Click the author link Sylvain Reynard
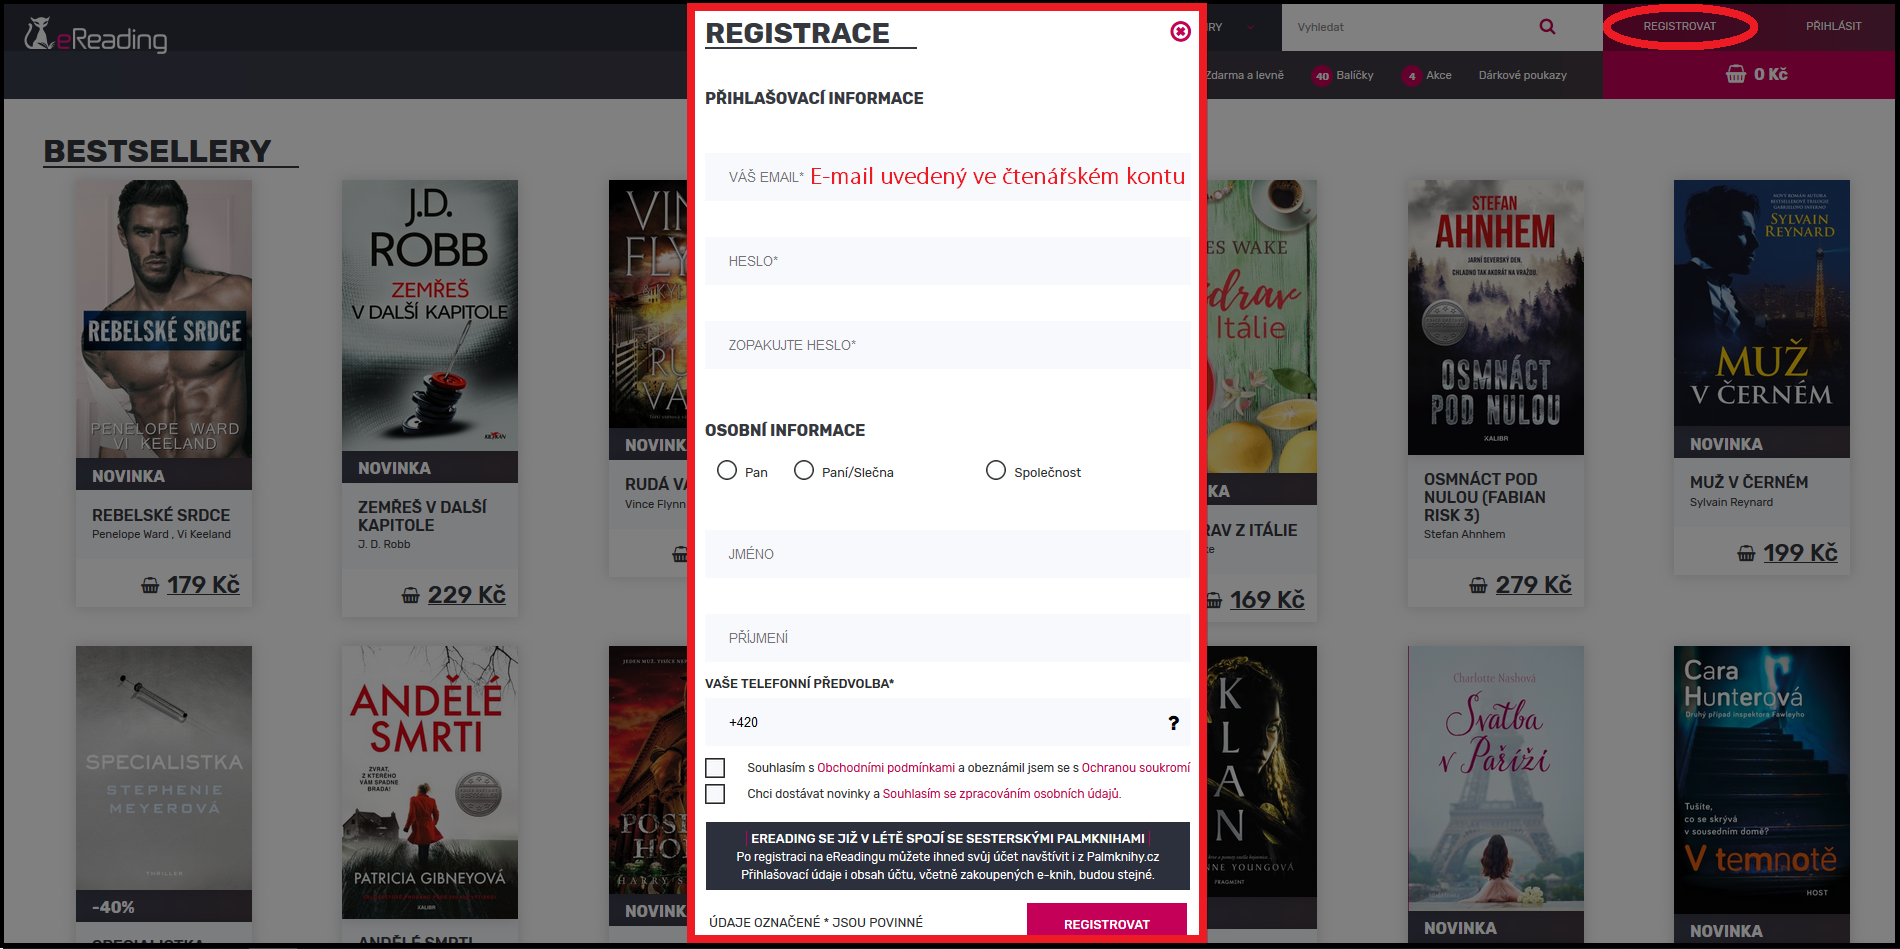1900x949 pixels. (x=1731, y=503)
